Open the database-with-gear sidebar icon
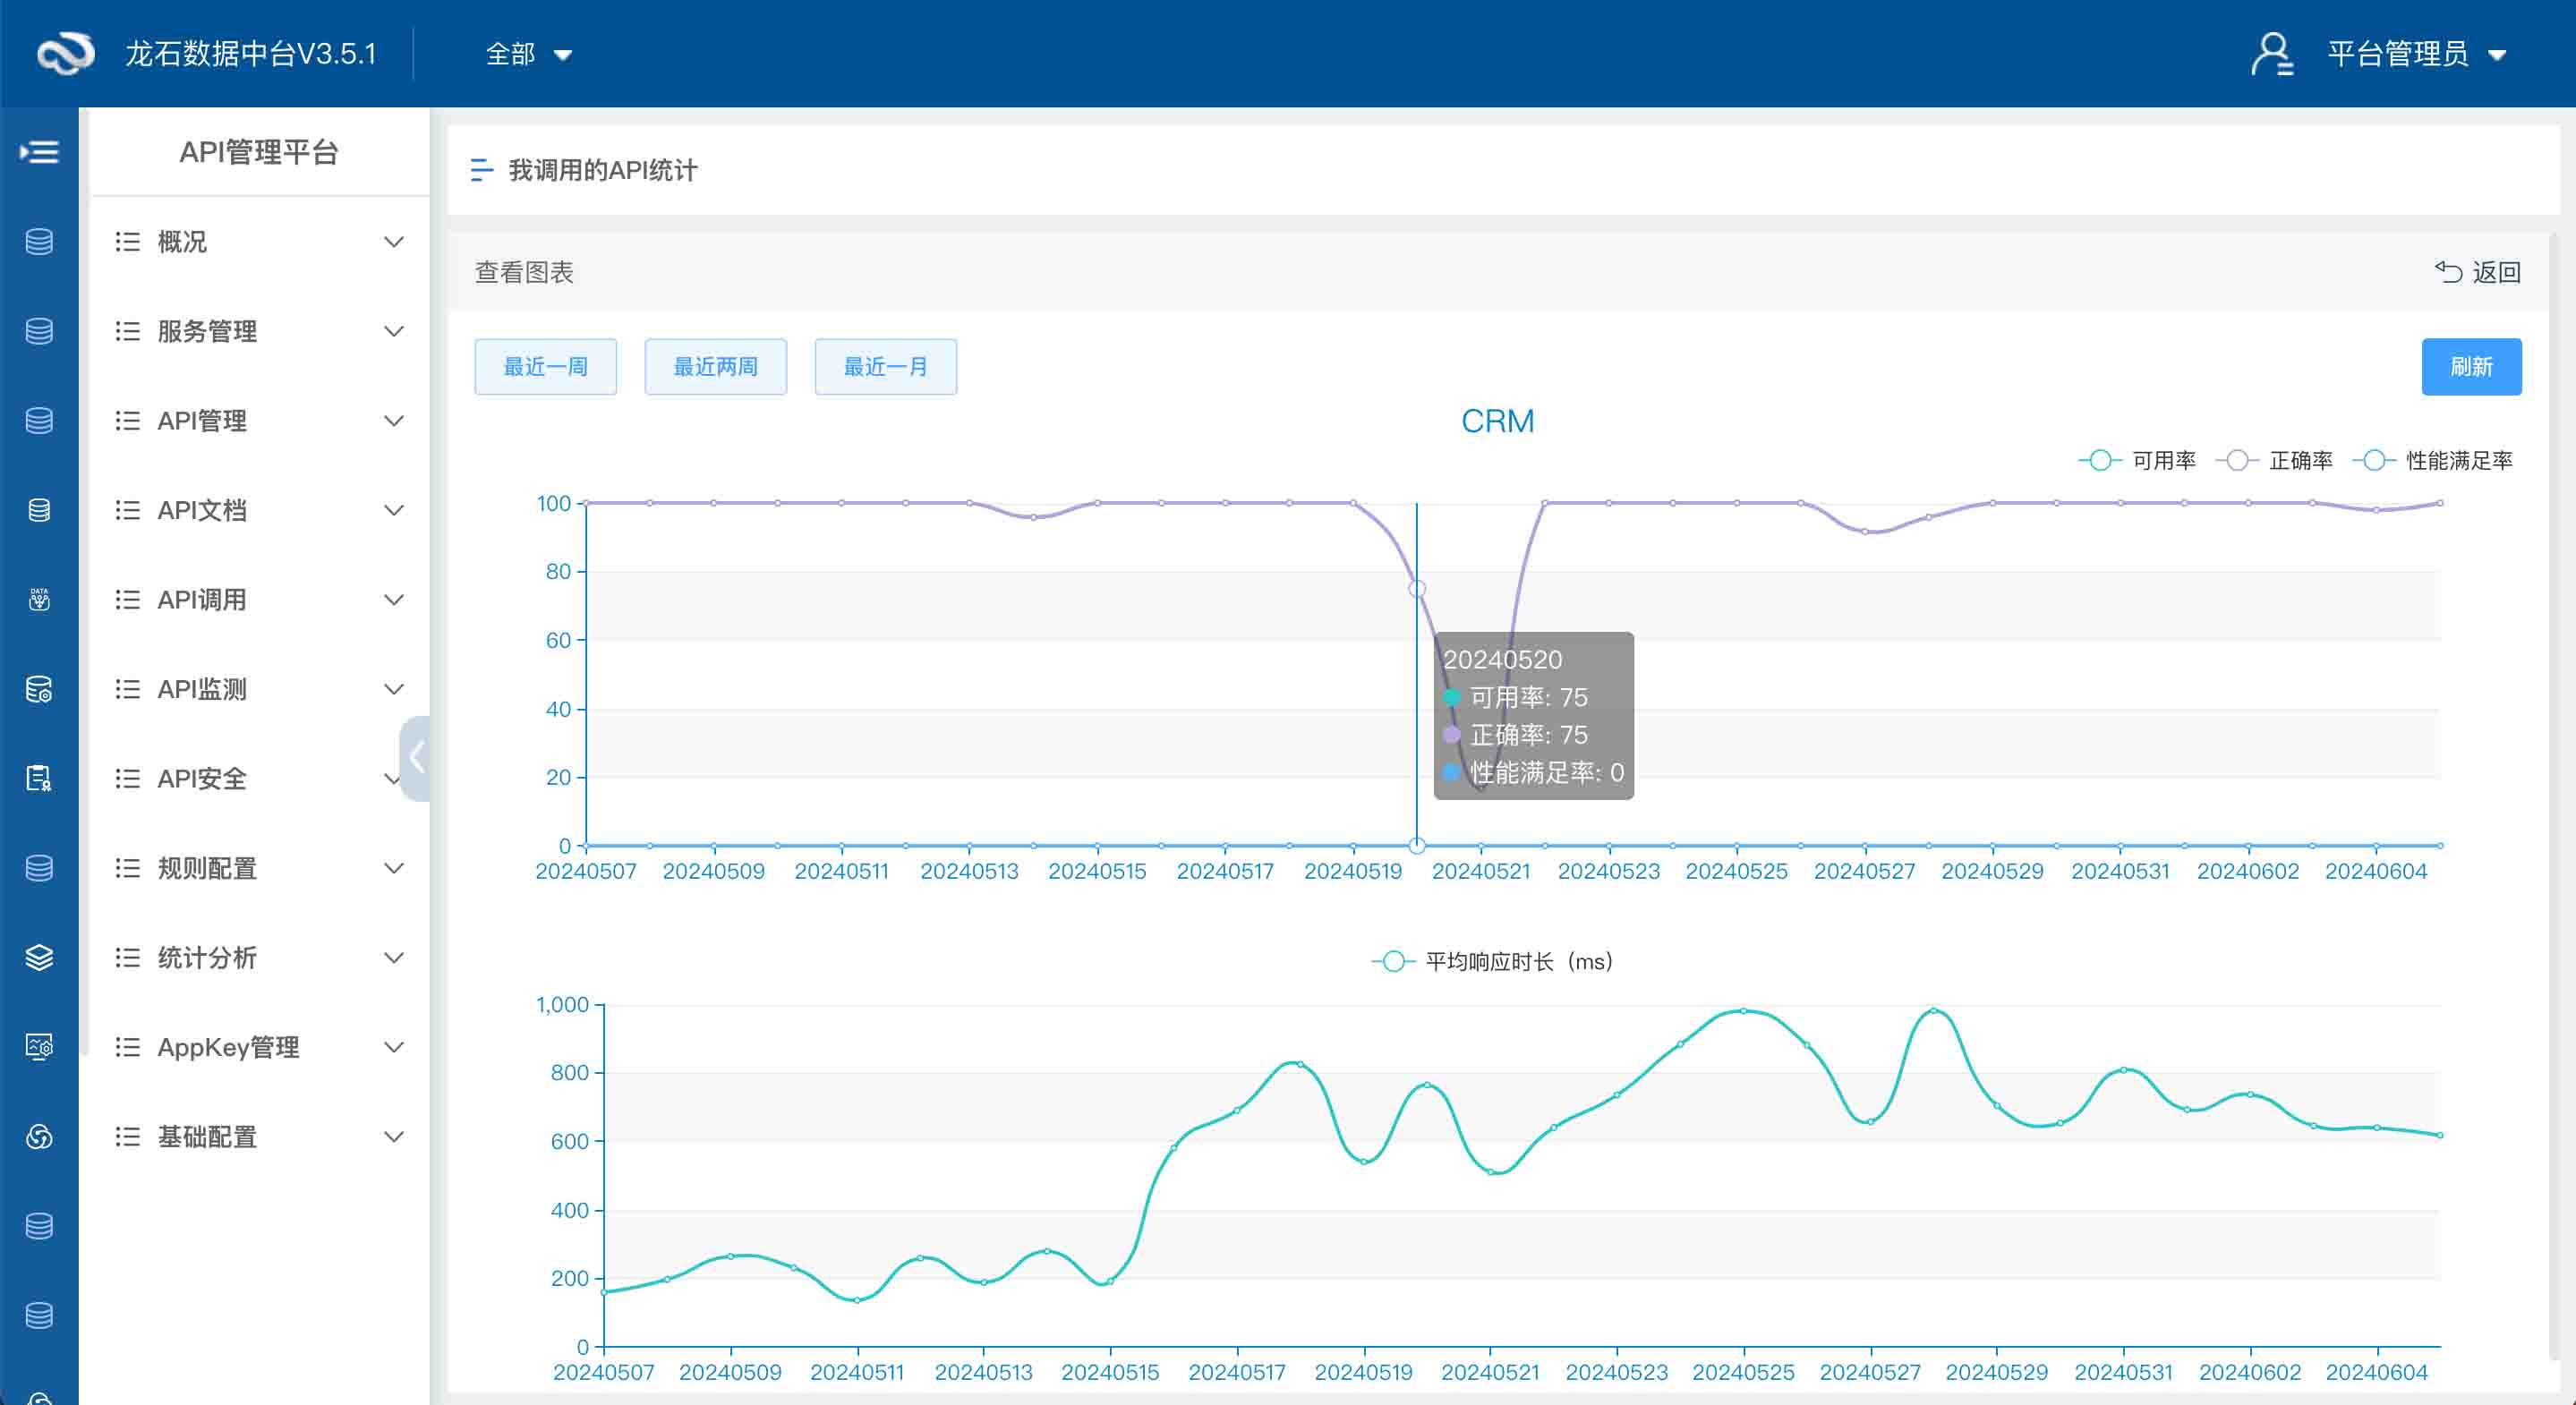Image resolution: width=2576 pixels, height=1405 pixels. coord(39,689)
